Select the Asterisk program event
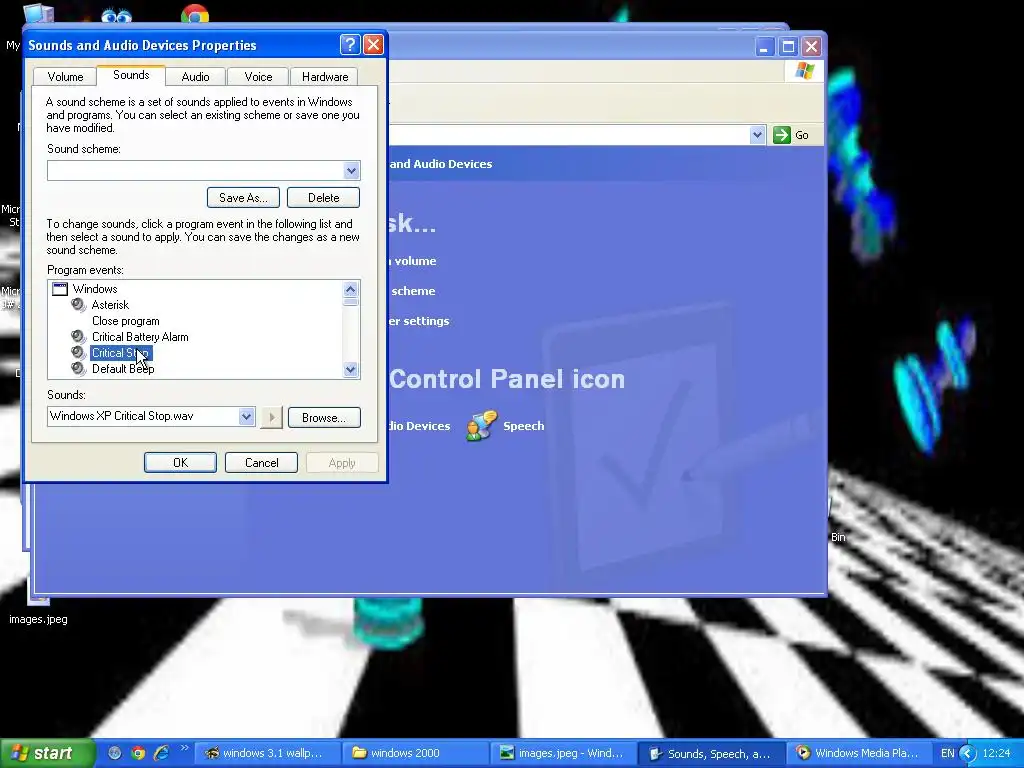 pyautogui.click(x=110, y=304)
